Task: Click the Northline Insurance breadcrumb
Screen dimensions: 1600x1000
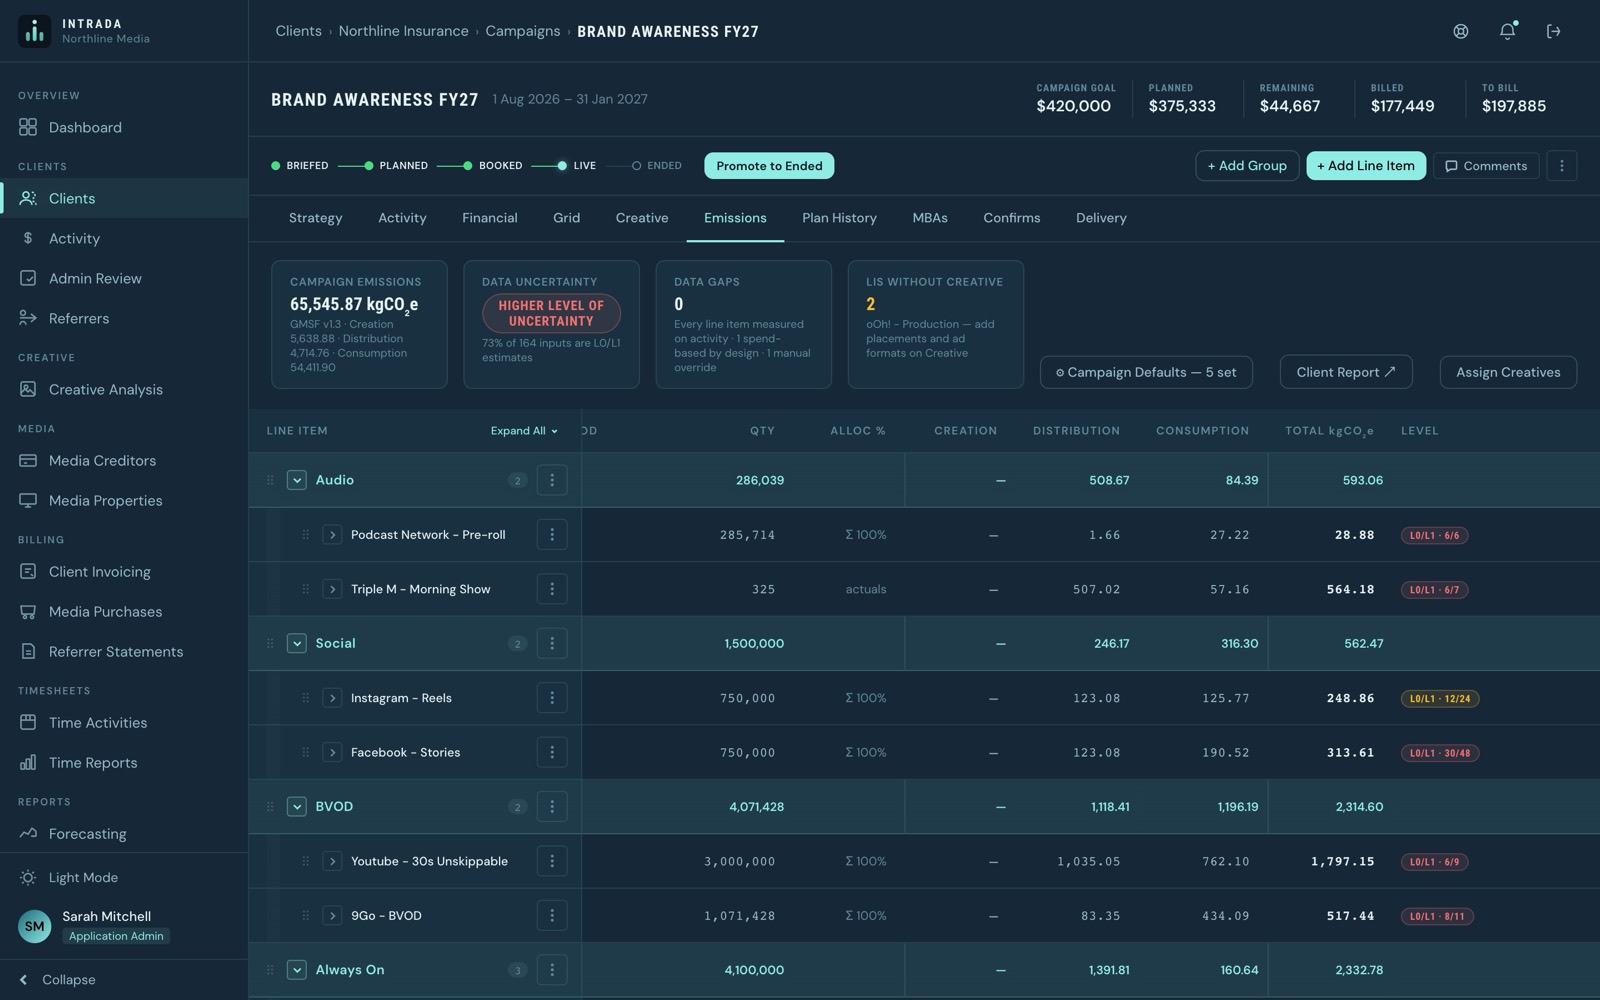Action: click(x=403, y=31)
